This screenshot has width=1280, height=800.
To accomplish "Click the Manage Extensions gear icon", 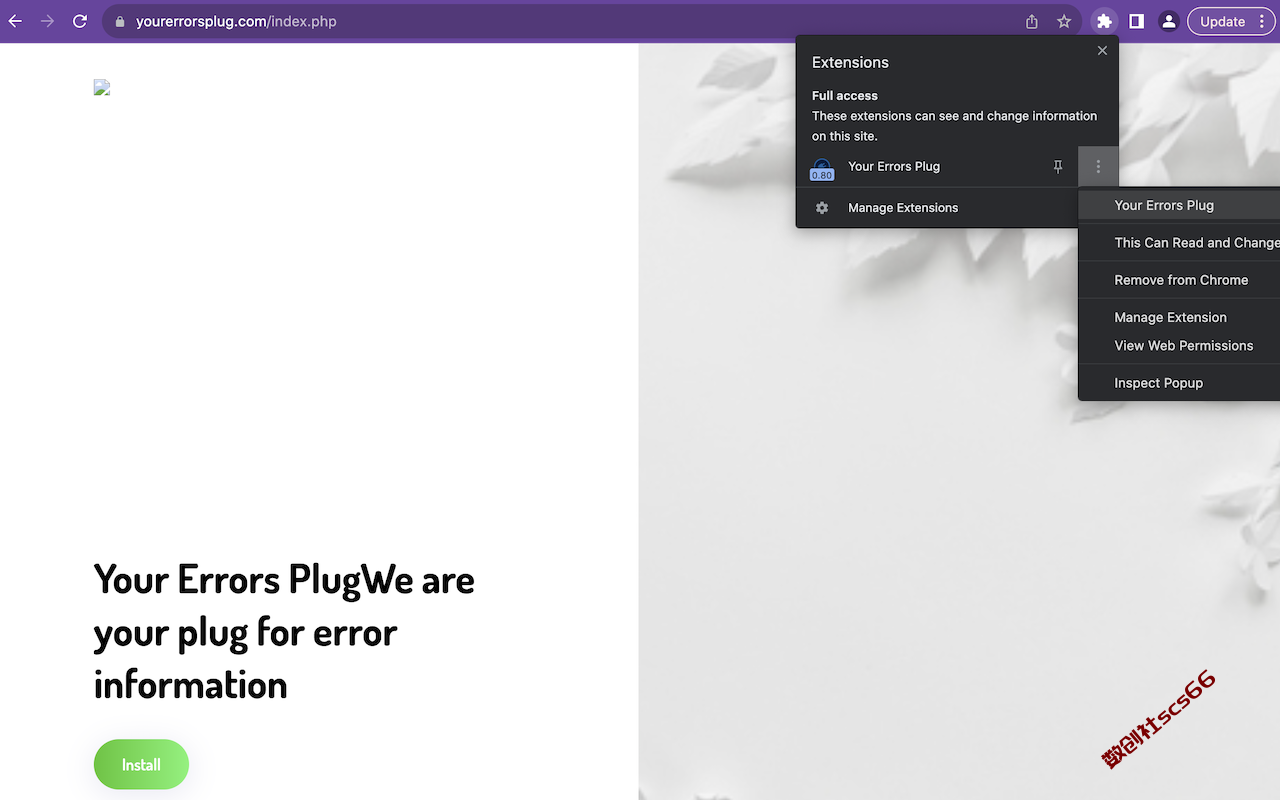I will pyautogui.click(x=822, y=208).
